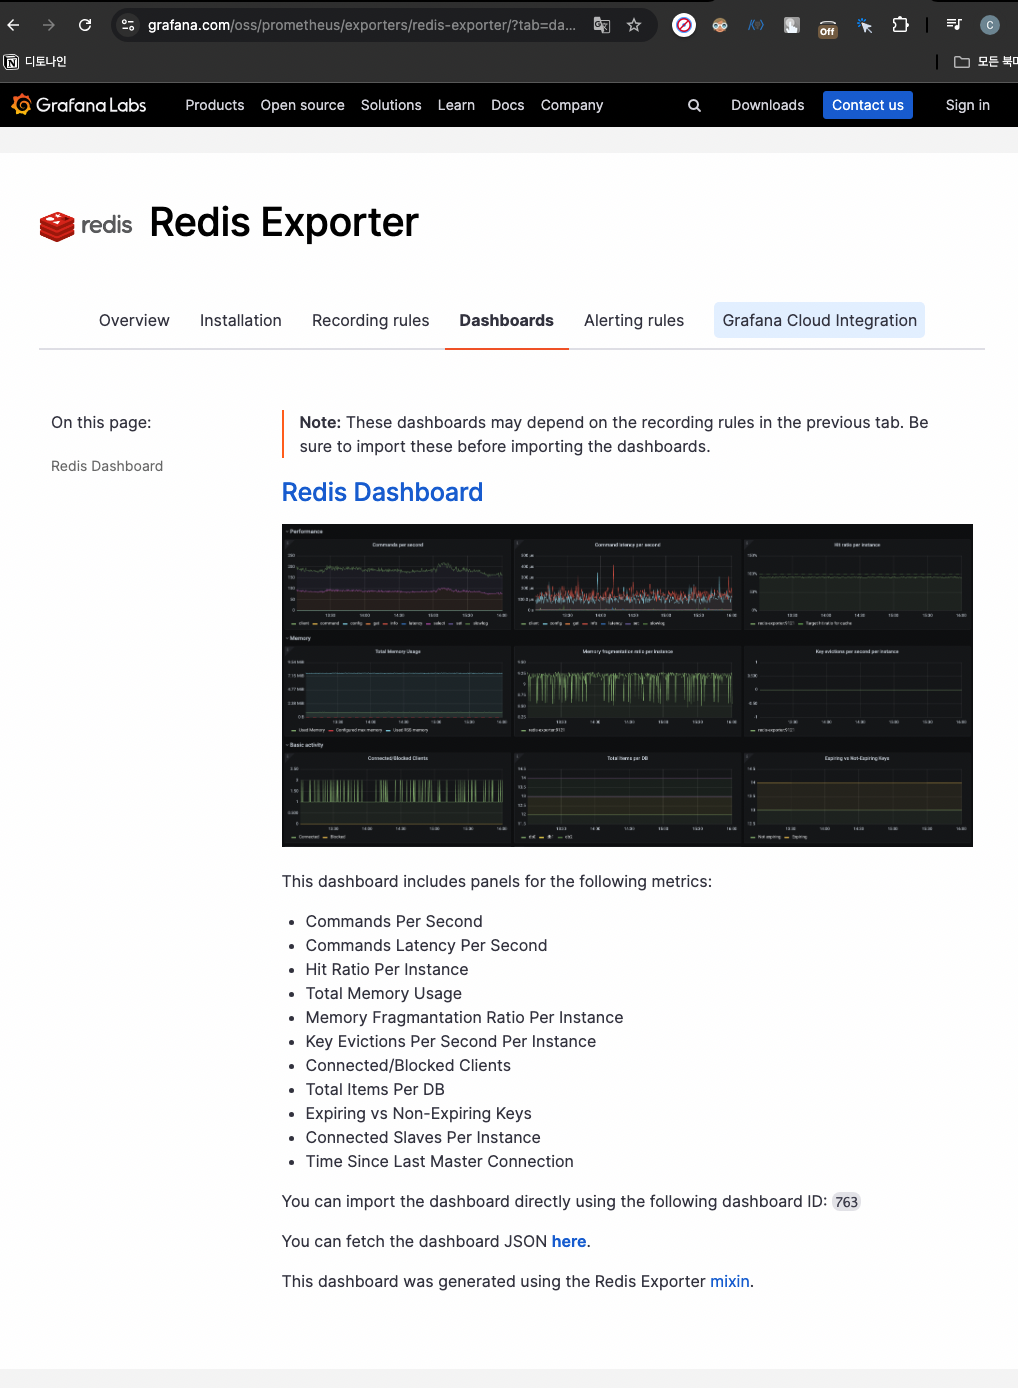Viewport: 1018px width, 1388px height.
Task: Click the Grafana Labs logo
Action: coord(79,105)
